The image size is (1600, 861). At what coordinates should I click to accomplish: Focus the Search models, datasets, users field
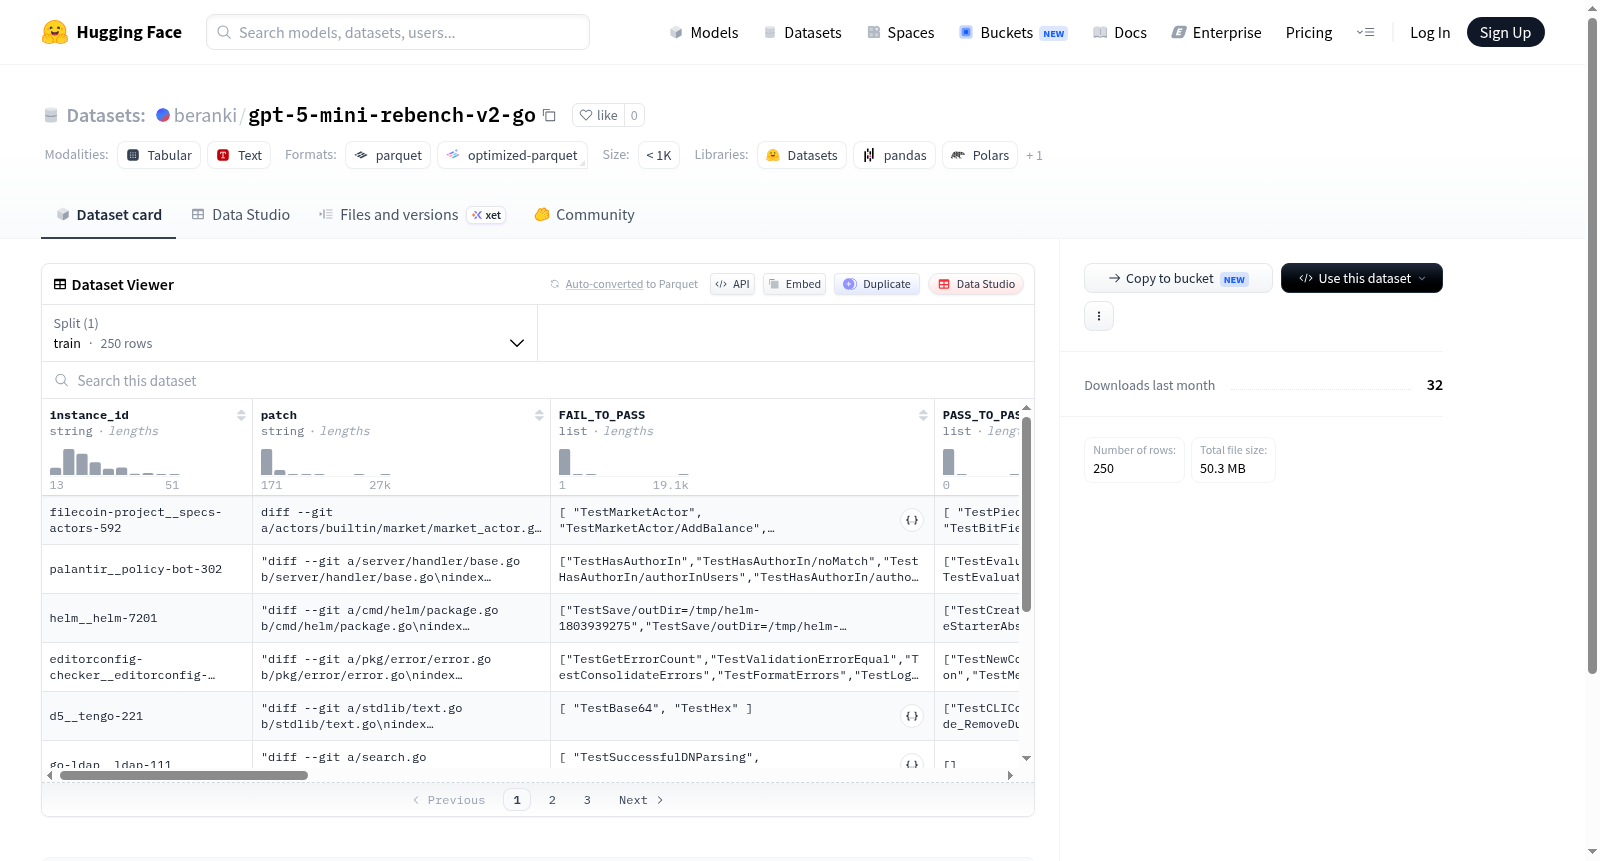(398, 32)
